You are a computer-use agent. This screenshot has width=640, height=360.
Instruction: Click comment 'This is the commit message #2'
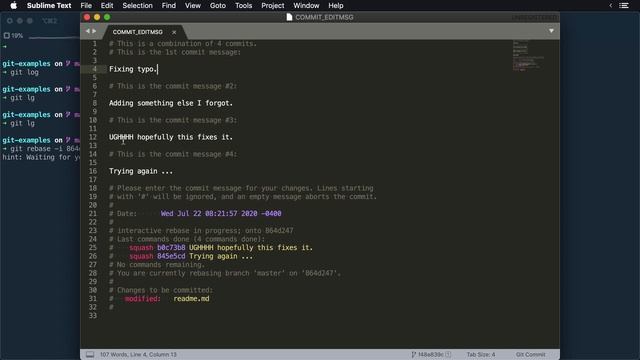click(173, 86)
